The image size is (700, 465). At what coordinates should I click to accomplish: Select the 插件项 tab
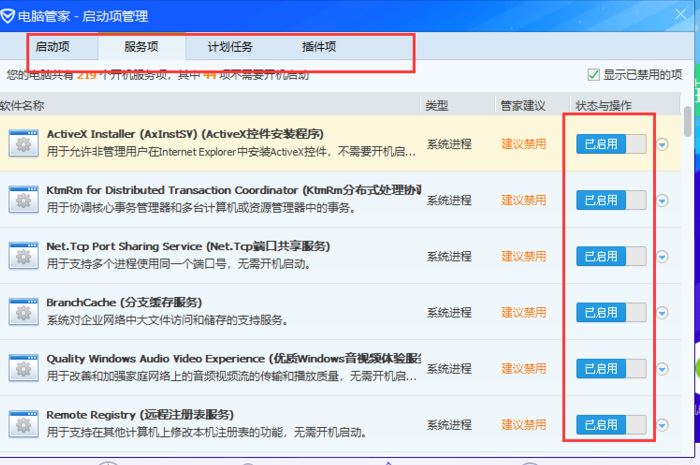[319, 47]
